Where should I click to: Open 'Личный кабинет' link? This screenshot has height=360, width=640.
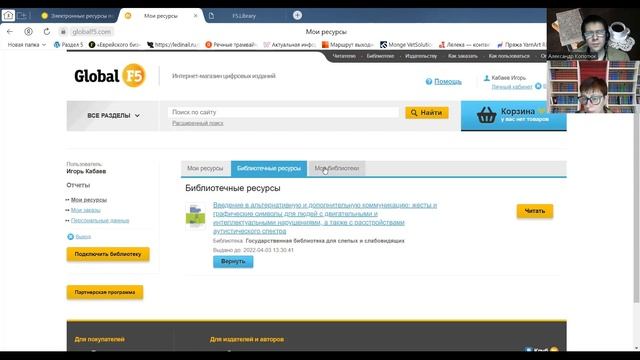pyautogui.click(x=512, y=87)
